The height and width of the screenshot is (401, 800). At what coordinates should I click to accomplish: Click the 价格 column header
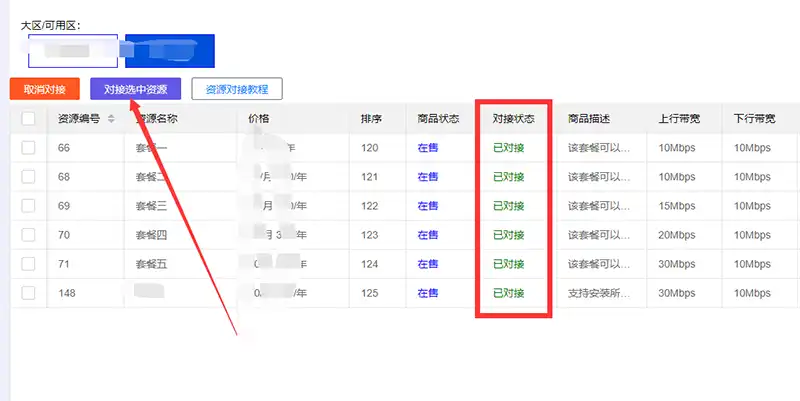tap(259, 119)
